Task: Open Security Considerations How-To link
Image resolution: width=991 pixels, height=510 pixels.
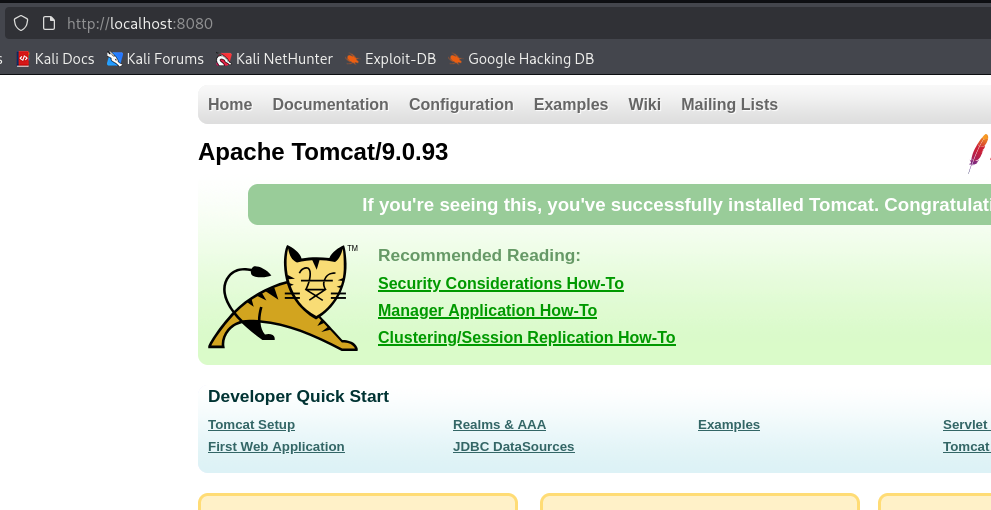Action: (x=501, y=283)
